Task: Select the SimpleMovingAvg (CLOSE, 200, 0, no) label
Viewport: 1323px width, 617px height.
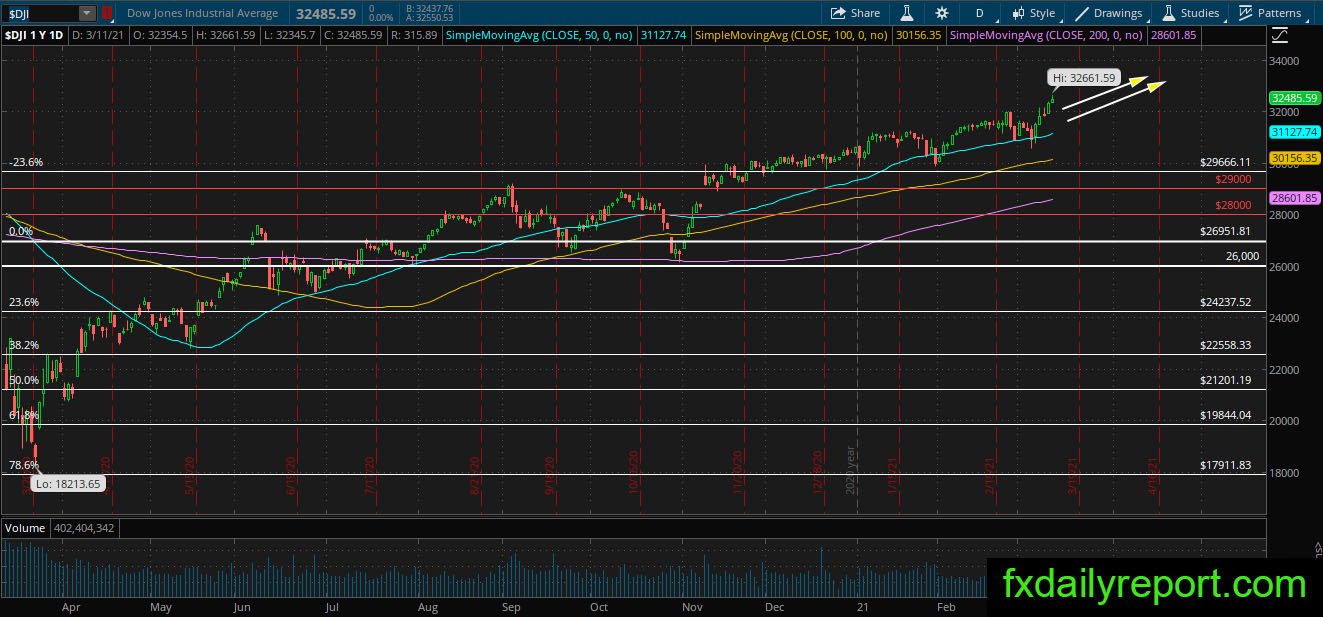Action: click(1044, 35)
